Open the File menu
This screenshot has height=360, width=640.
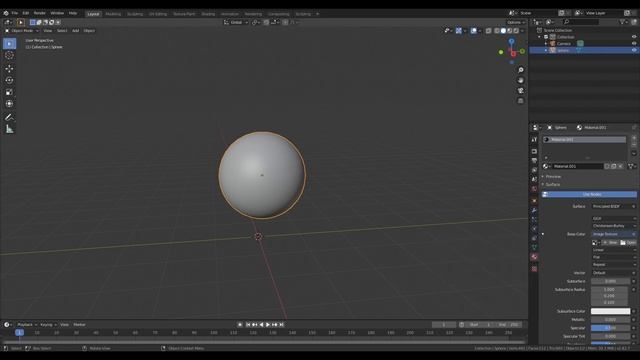pos(15,13)
